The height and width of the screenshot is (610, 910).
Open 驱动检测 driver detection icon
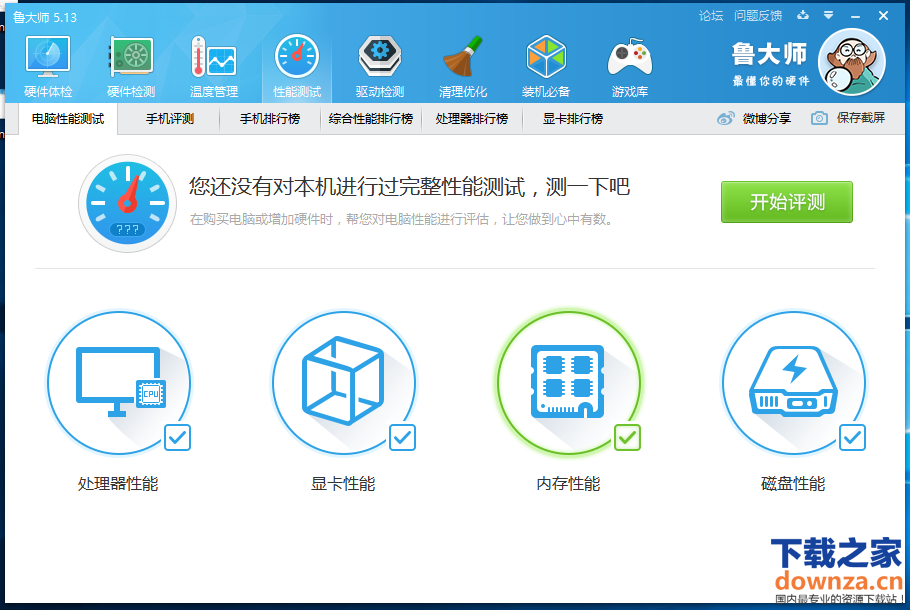380,57
